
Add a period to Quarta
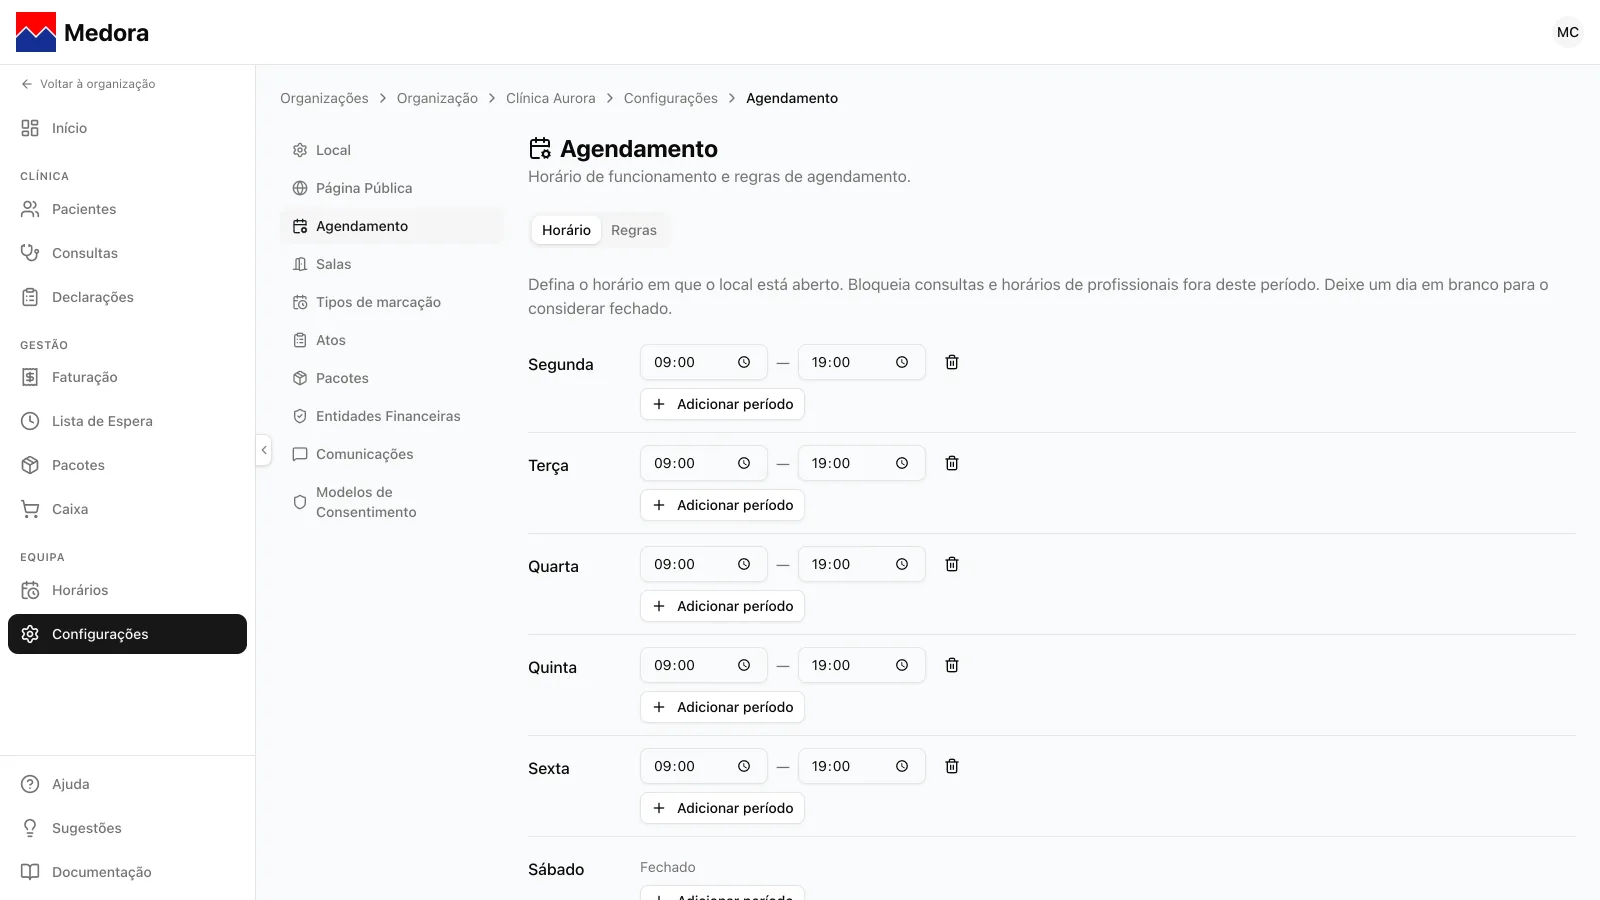[x=722, y=606]
